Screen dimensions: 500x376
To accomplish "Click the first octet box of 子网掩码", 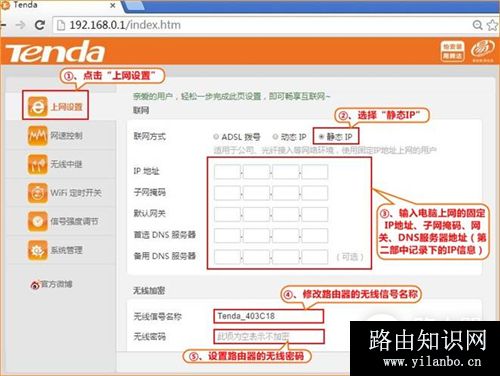I will 227,193.
